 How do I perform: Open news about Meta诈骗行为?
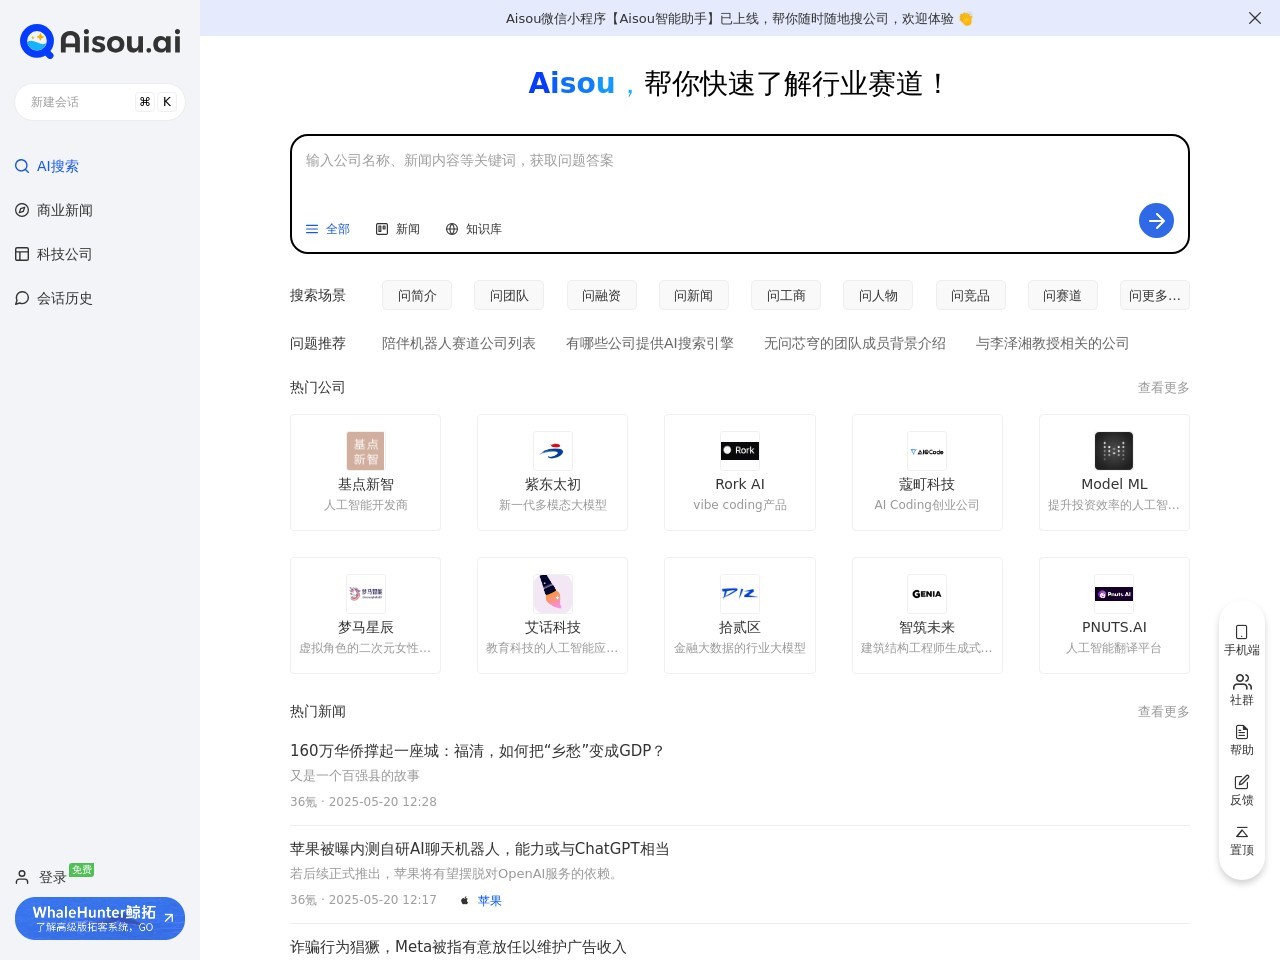[x=458, y=946]
